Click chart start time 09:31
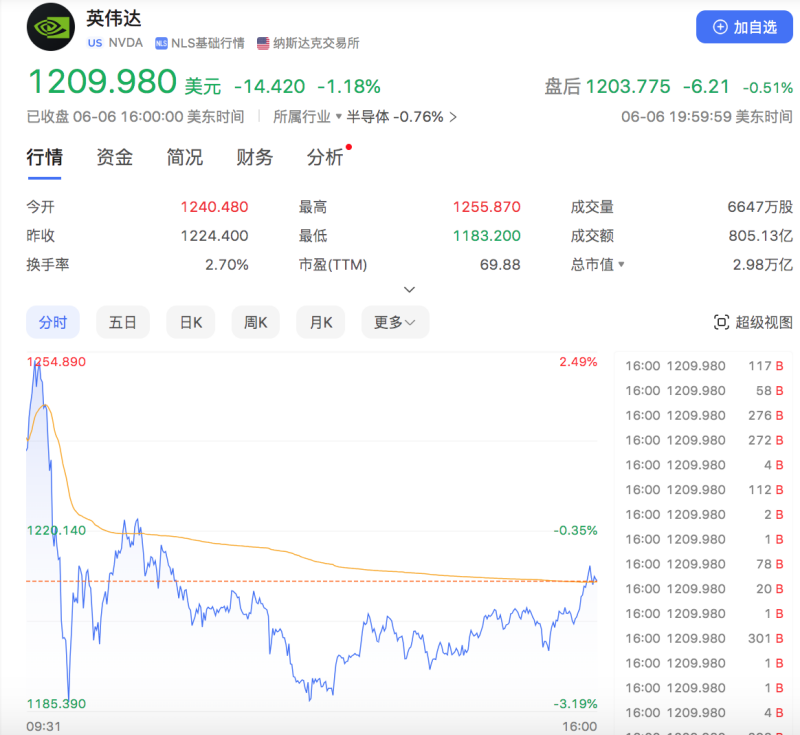The height and width of the screenshot is (735, 800). (43, 726)
